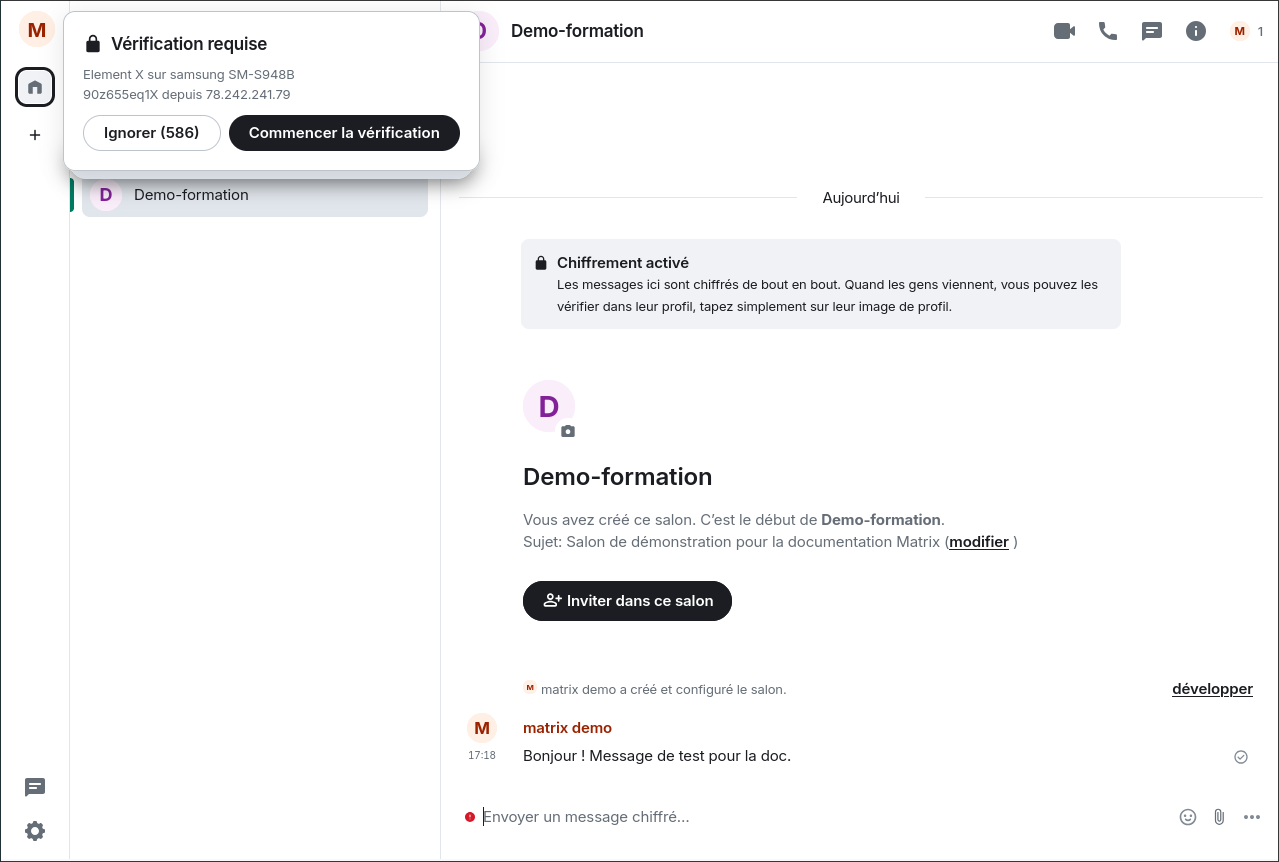Click the 17:18 message timestamp

[x=482, y=756]
